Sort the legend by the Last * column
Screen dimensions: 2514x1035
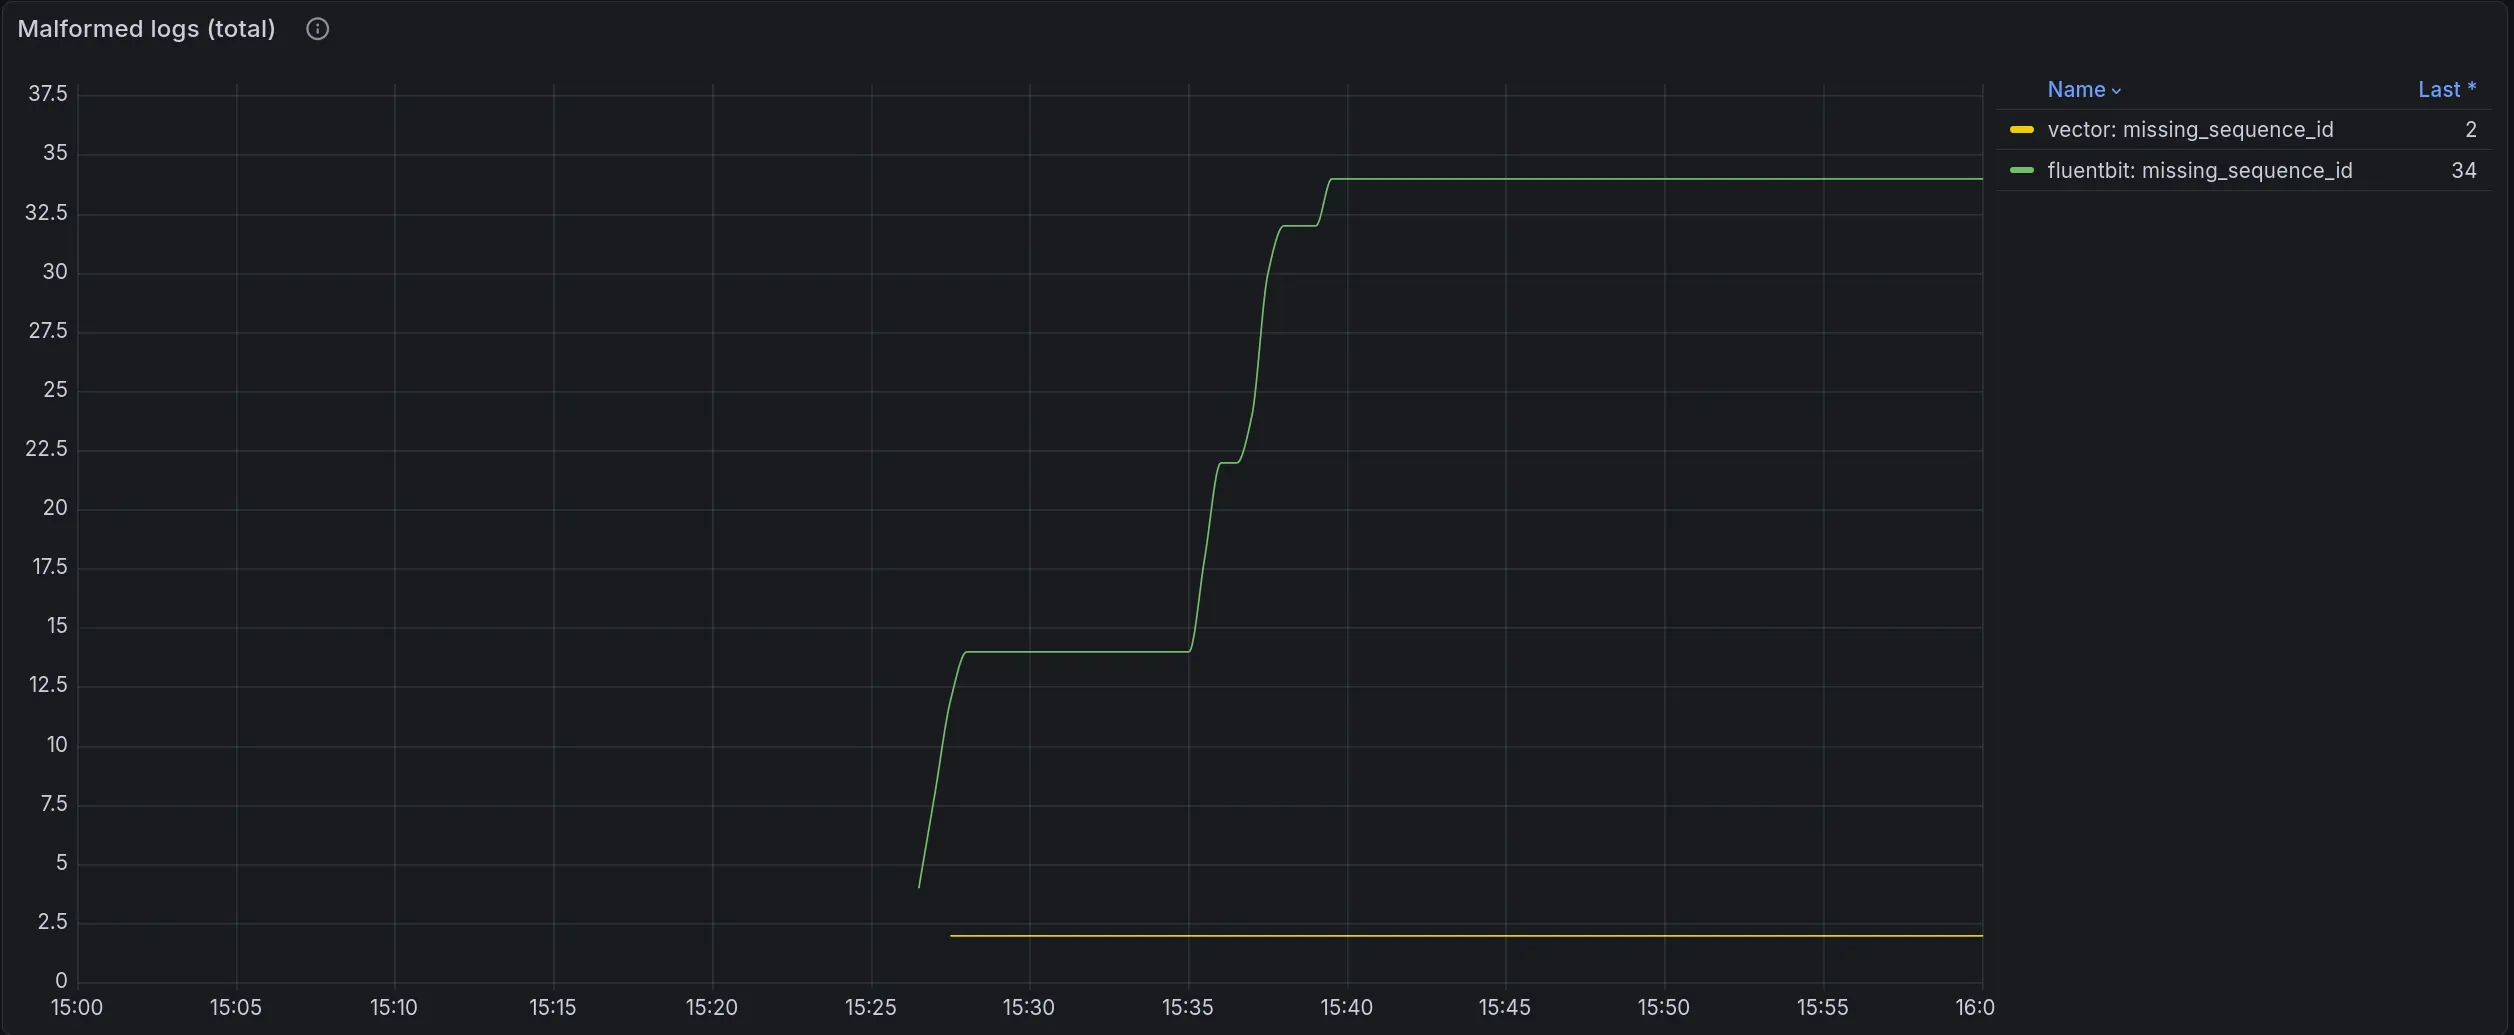click(x=2446, y=90)
